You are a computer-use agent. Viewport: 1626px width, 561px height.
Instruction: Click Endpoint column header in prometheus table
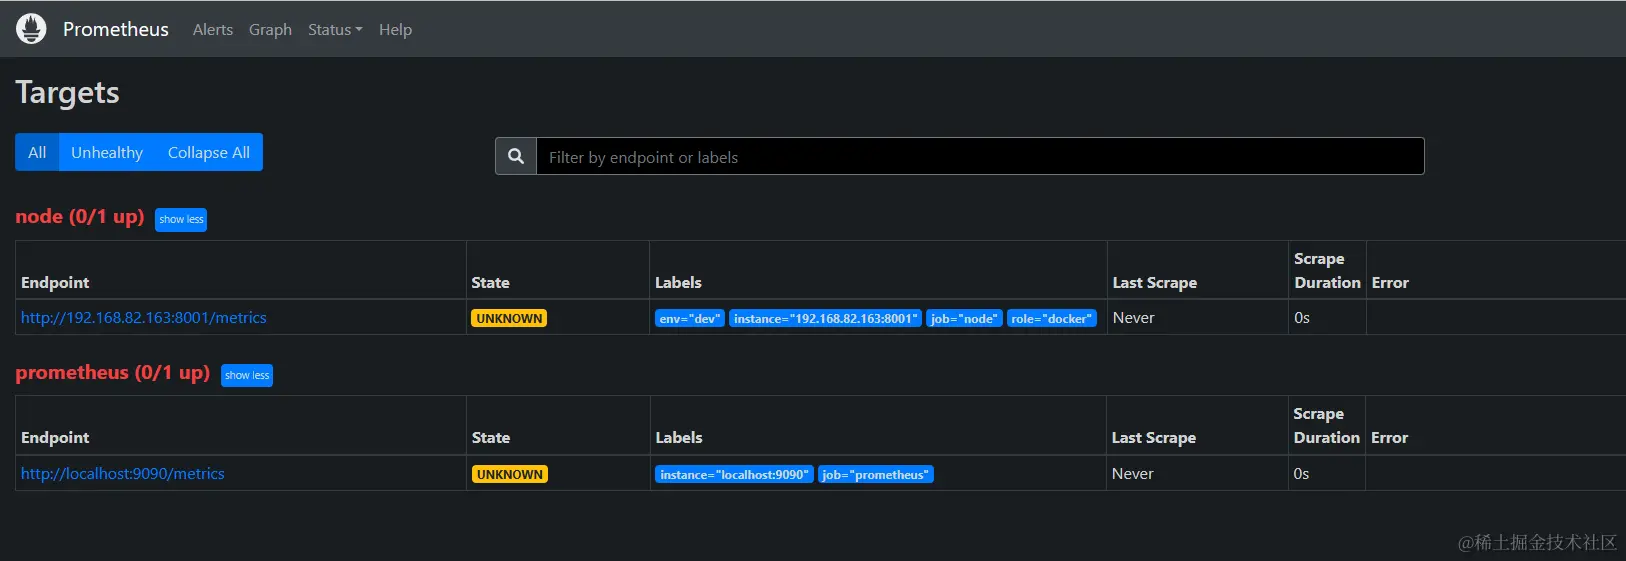tap(55, 437)
